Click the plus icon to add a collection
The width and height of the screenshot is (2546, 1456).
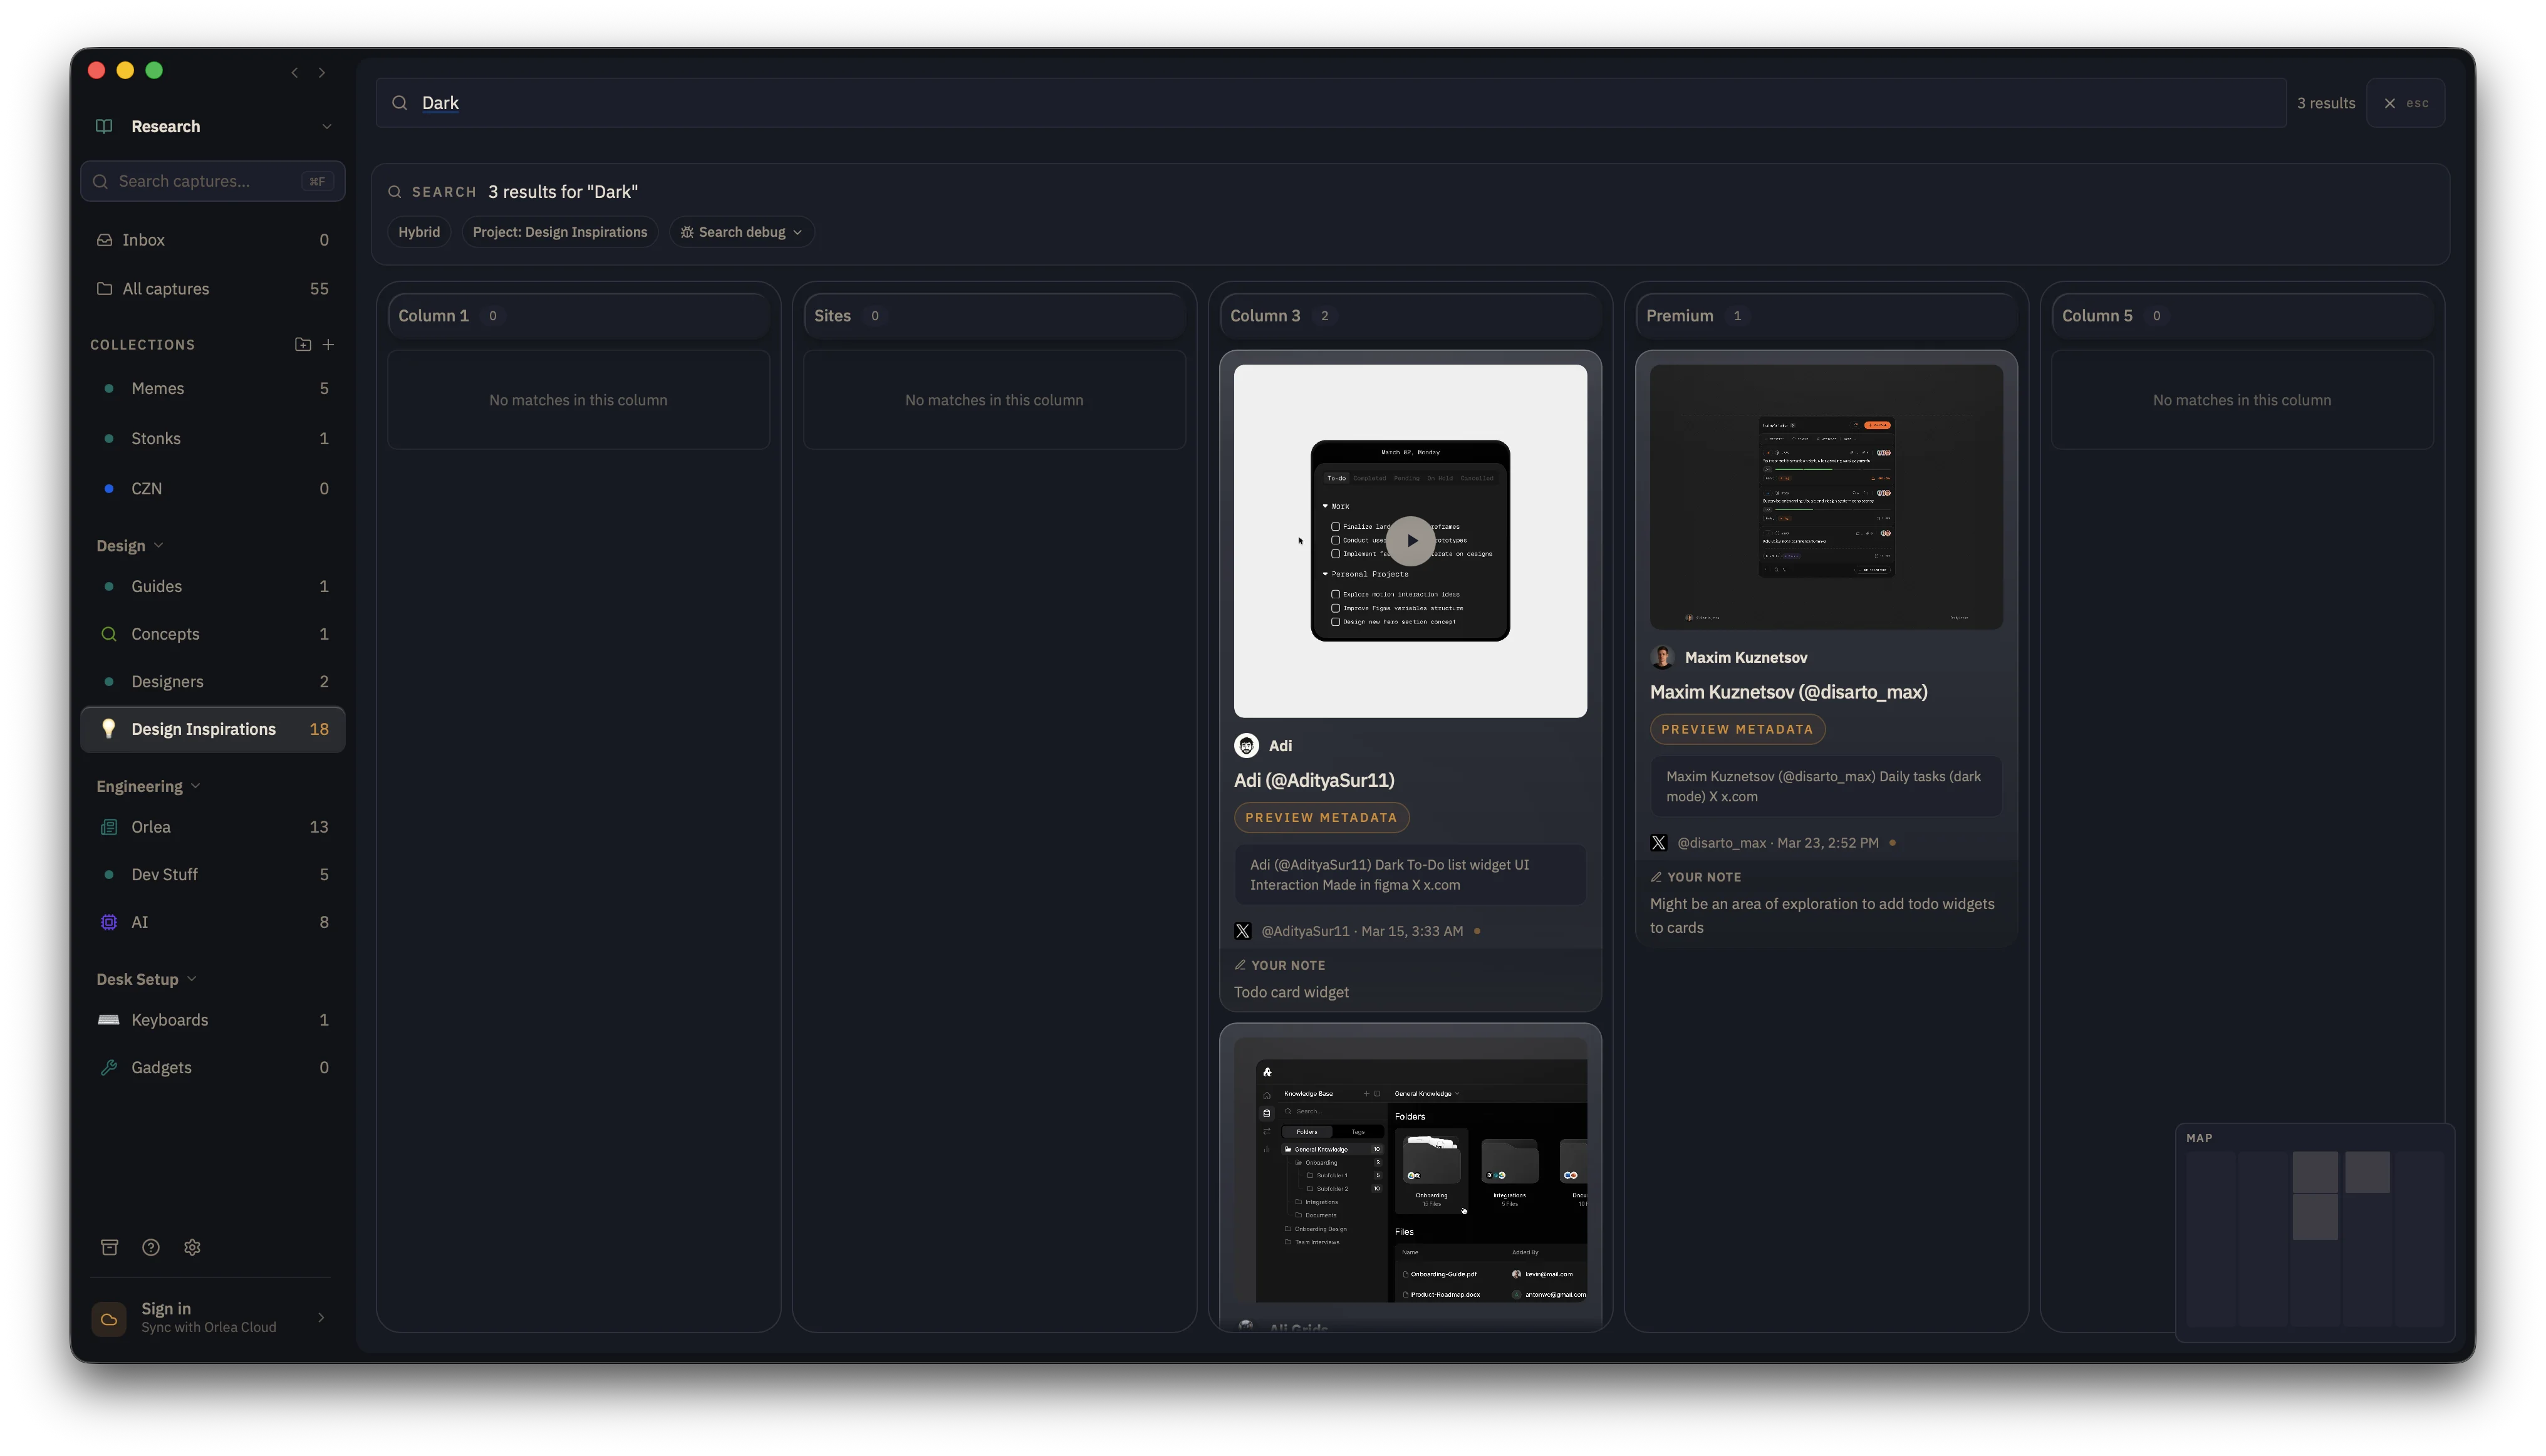click(329, 344)
